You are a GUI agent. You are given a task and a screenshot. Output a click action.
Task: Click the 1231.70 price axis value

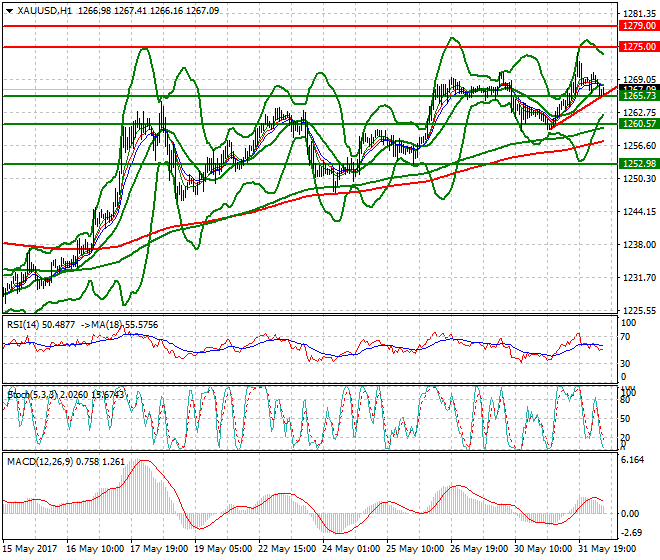click(639, 277)
